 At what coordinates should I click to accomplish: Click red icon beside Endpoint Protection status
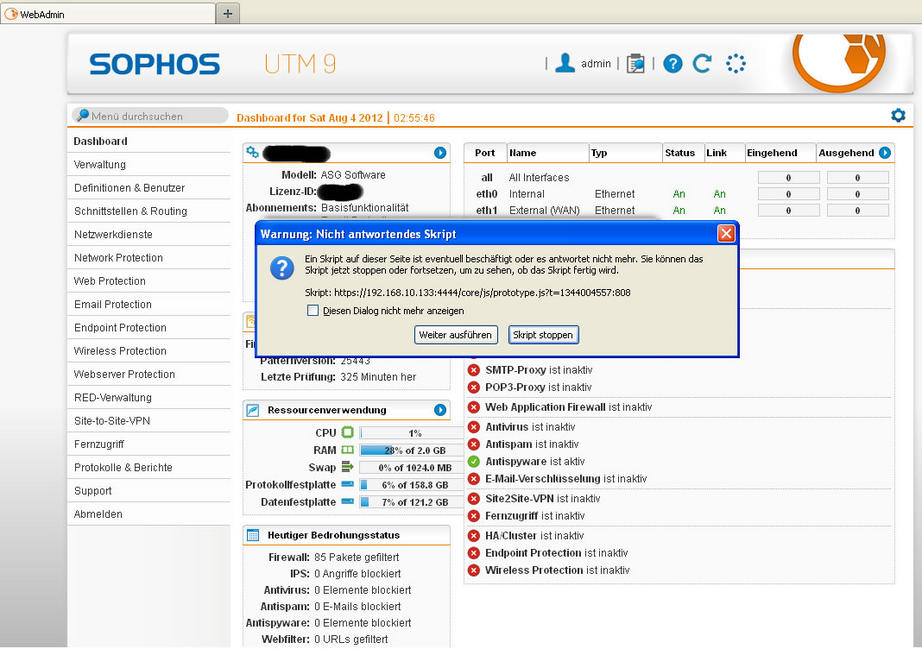point(473,553)
